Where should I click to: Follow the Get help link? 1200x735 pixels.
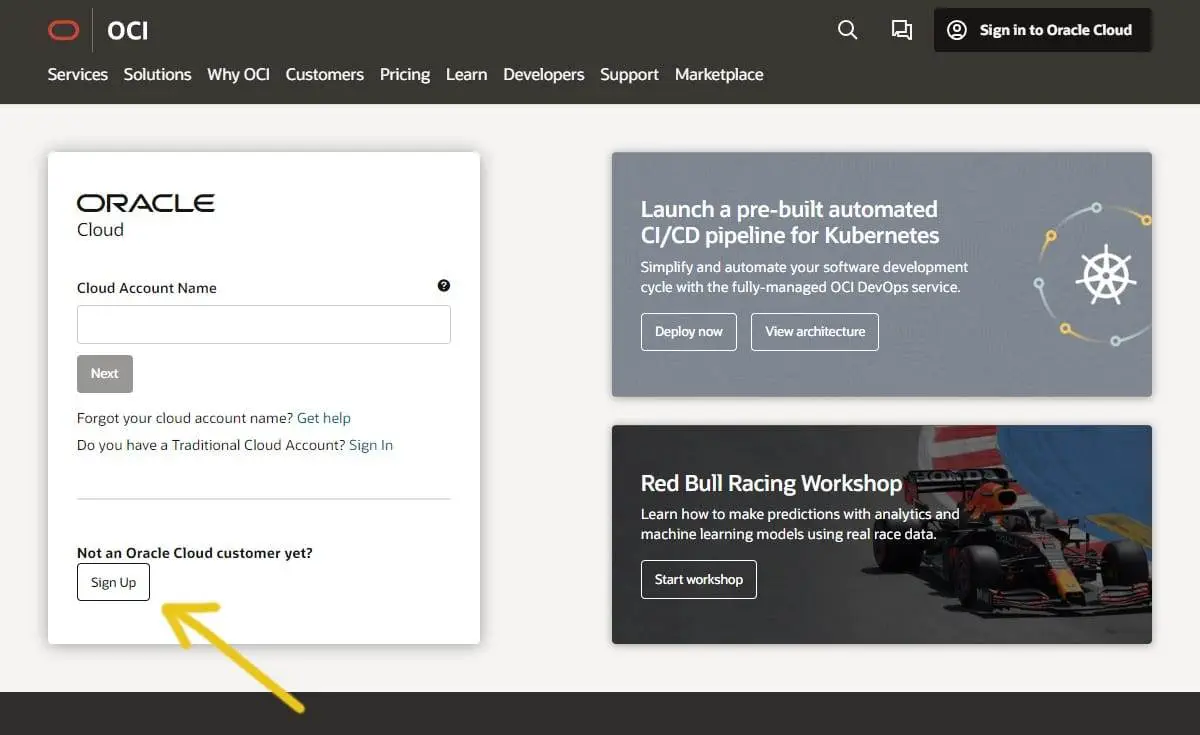point(324,418)
